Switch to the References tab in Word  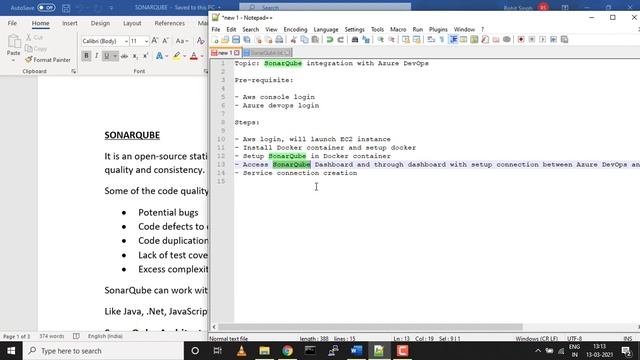click(169, 23)
